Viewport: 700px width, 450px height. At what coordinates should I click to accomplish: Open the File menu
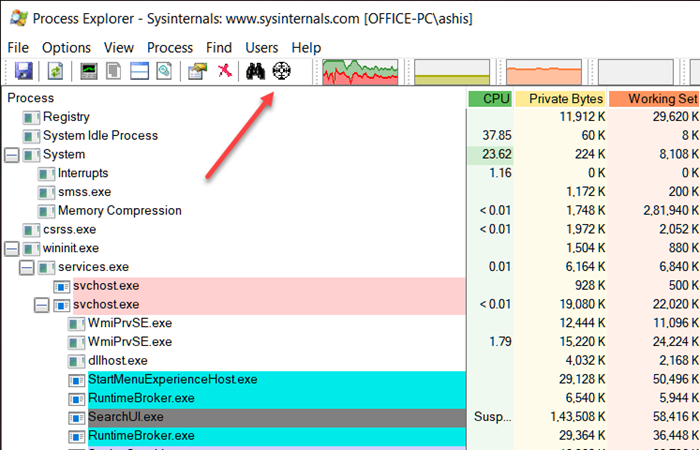click(x=18, y=47)
